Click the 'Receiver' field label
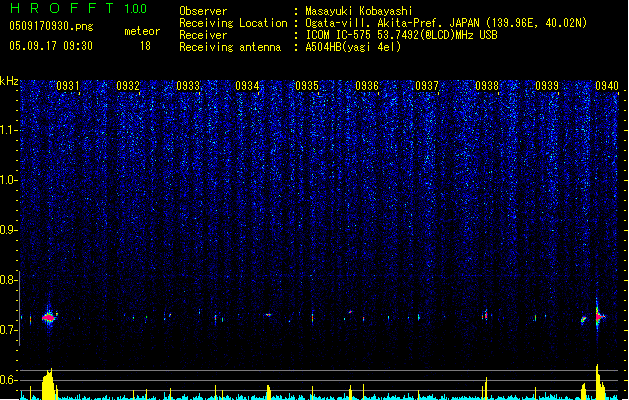This screenshot has width=629, height=400. pyautogui.click(x=203, y=35)
